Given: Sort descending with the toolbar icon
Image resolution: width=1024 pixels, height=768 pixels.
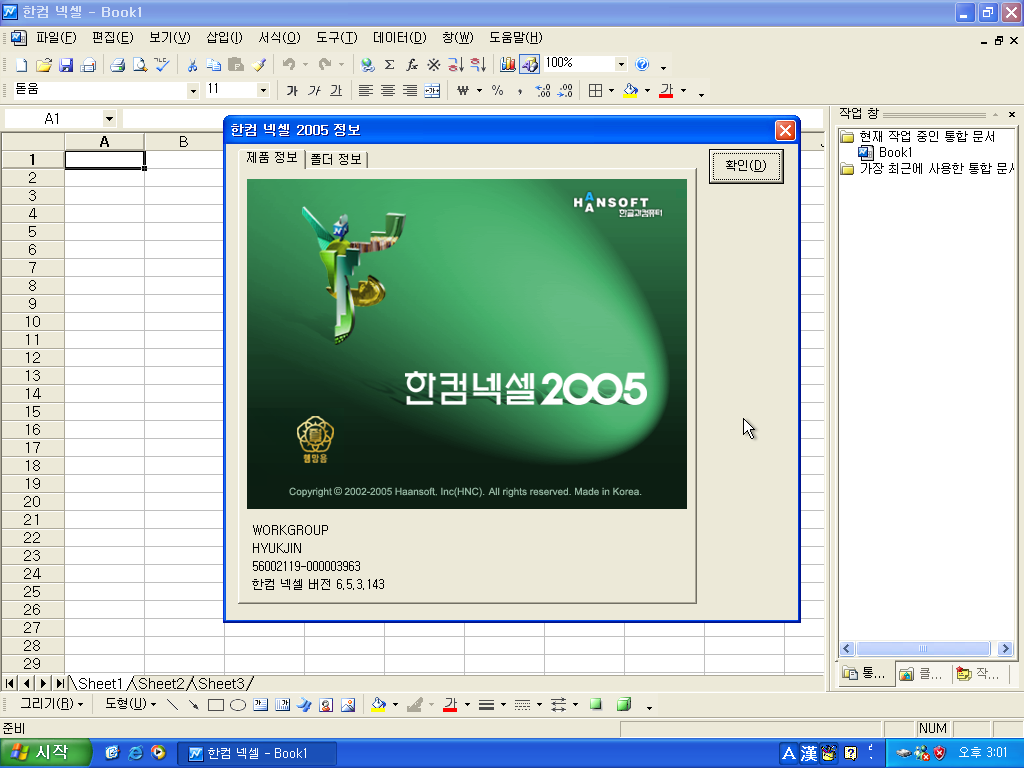Looking at the screenshot, I should tap(478, 65).
